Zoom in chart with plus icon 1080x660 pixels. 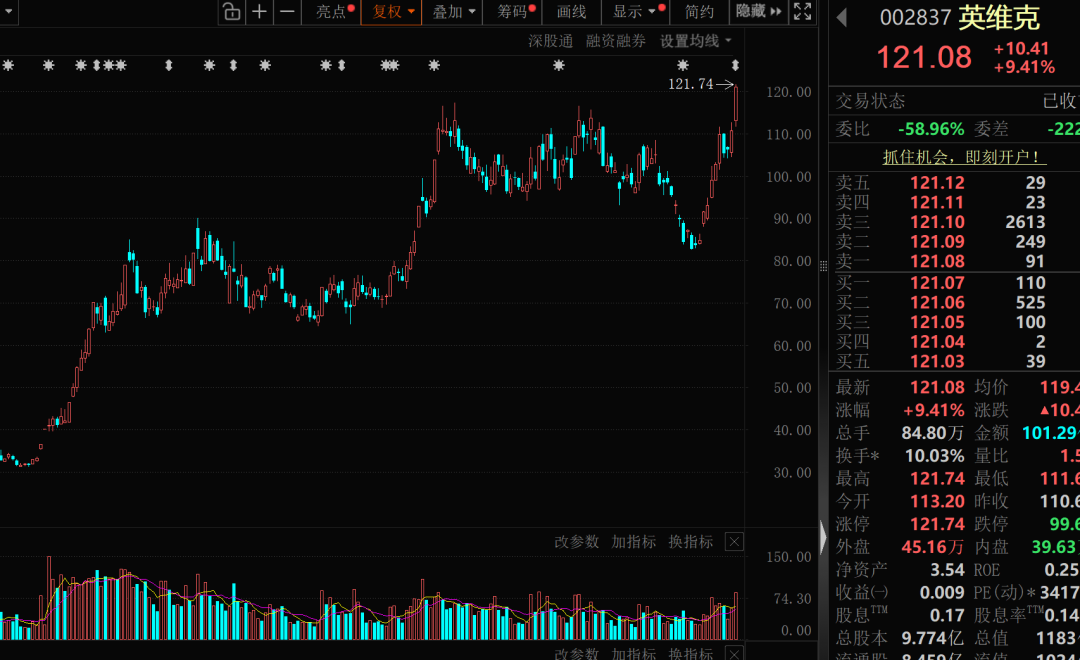click(x=260, y=12)
